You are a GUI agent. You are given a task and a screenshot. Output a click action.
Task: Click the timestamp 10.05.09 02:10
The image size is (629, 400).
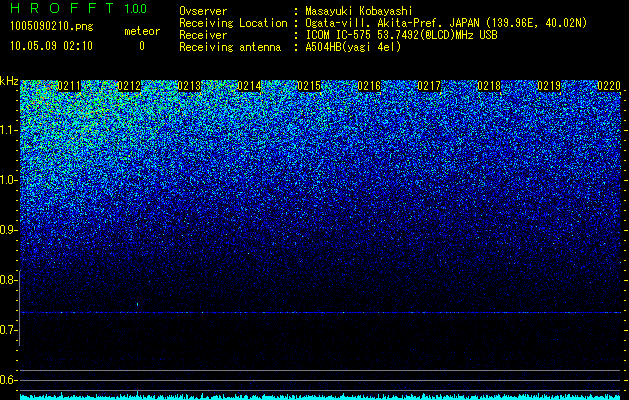click(x=51, y=46)
